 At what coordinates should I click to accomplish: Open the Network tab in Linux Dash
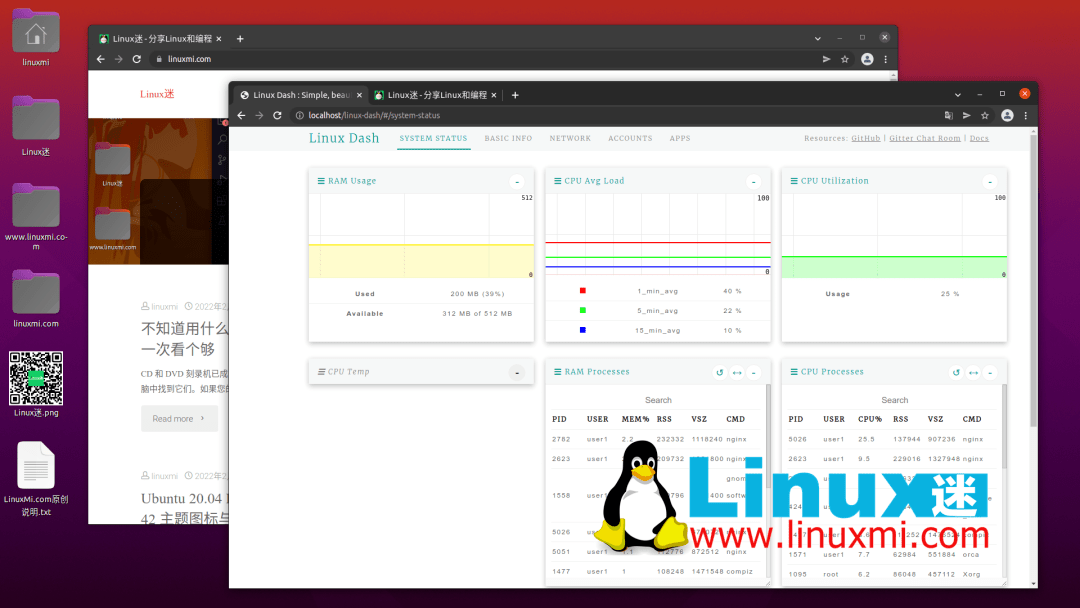click(570, 138)
